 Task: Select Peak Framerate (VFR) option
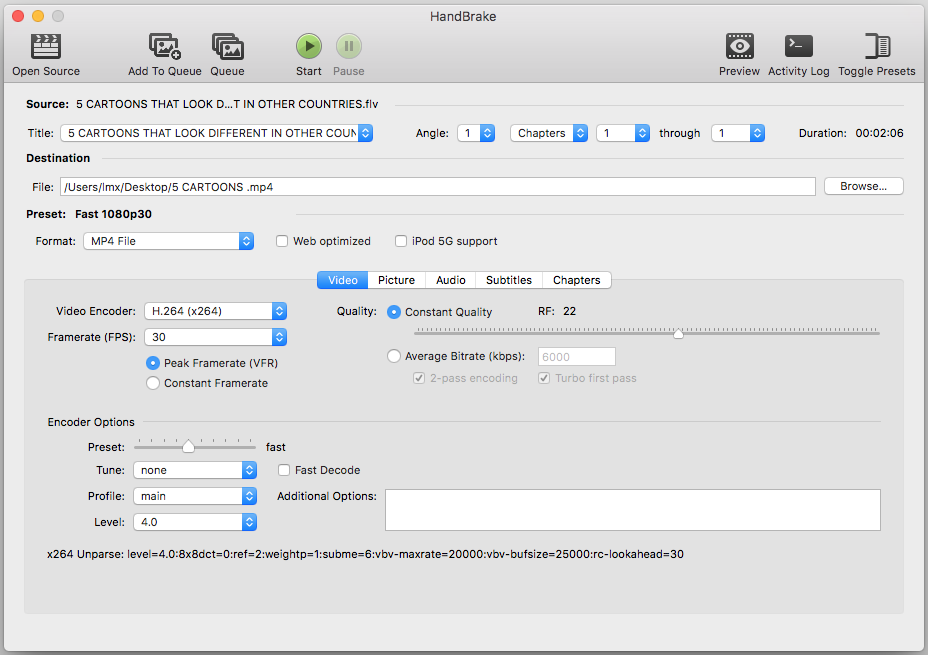[153, 363]
